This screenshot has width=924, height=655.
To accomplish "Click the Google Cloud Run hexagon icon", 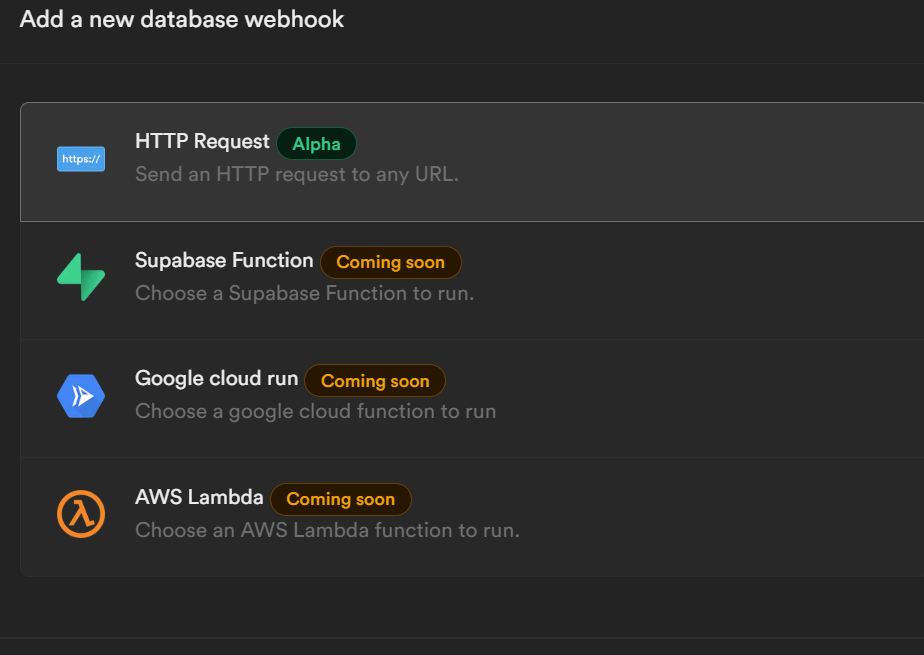I will (x=81, y=396).
